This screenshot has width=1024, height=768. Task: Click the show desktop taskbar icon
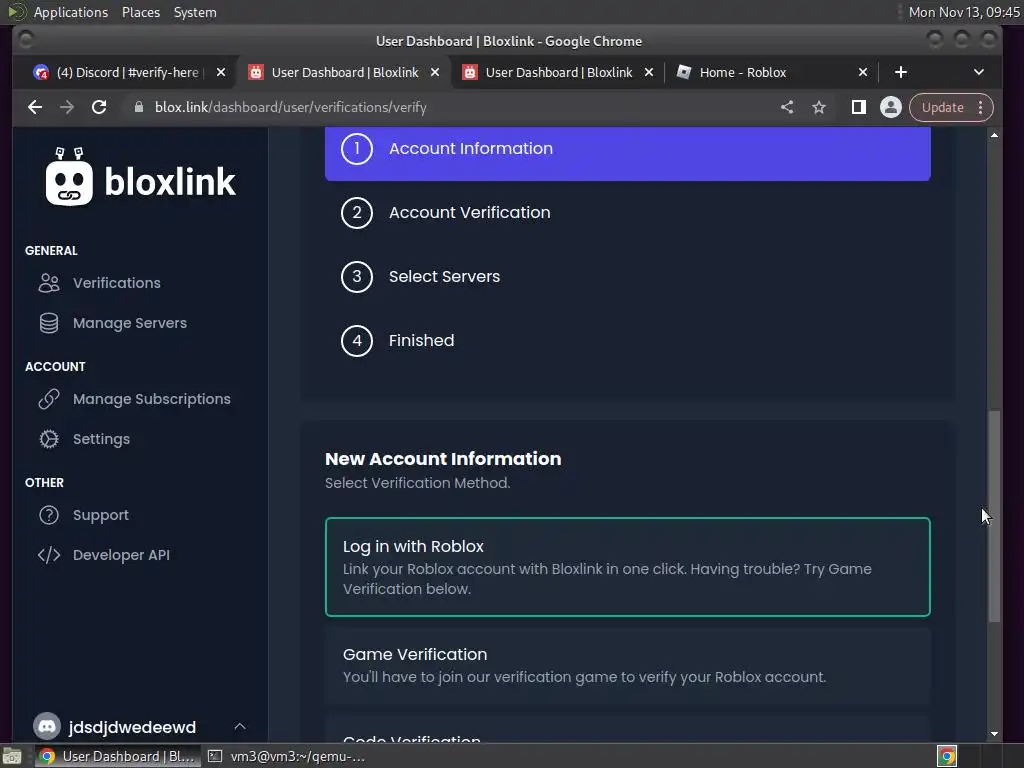(x=11, y=756)
